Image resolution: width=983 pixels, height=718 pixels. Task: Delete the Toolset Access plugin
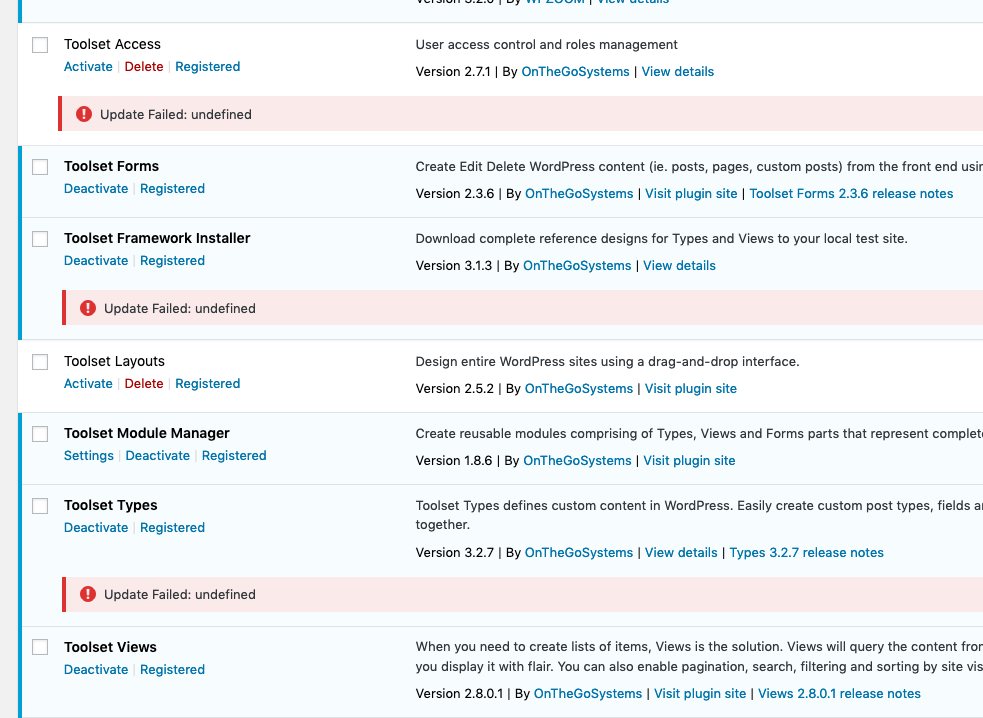144,66
